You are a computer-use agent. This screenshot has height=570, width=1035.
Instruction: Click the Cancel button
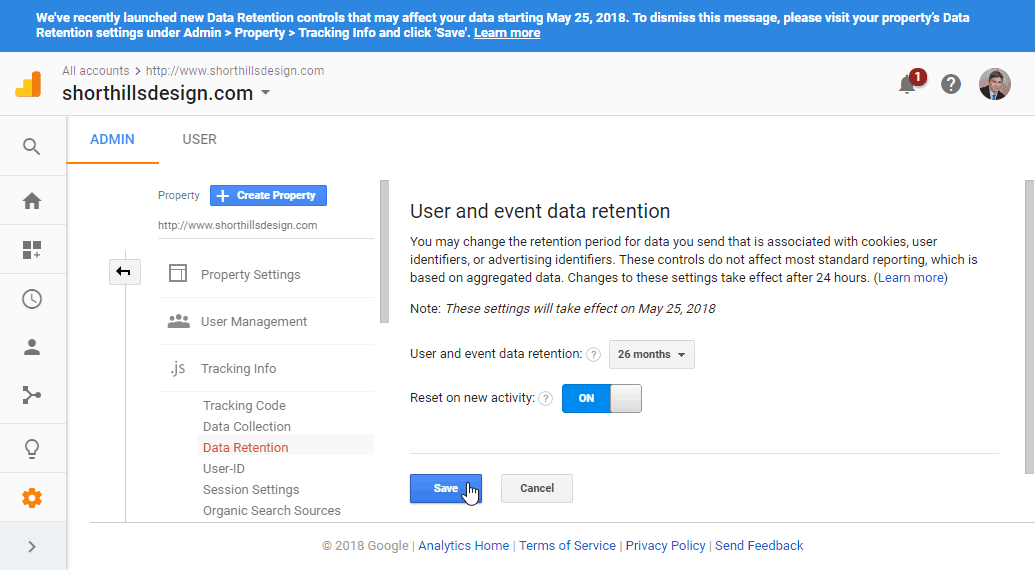tap(537, 488)
